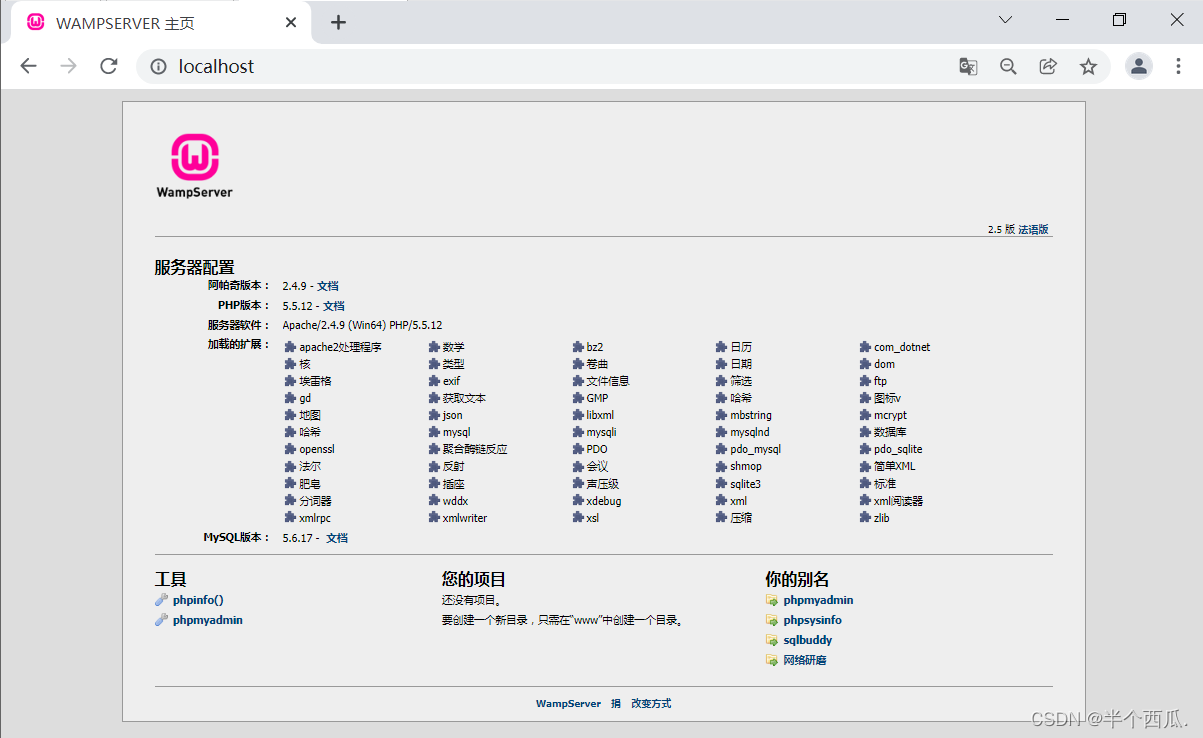Click puzzle icon beside xdebug extension
The width and height of the screenshot is (1203, 738).
click(x=578, y=501)
